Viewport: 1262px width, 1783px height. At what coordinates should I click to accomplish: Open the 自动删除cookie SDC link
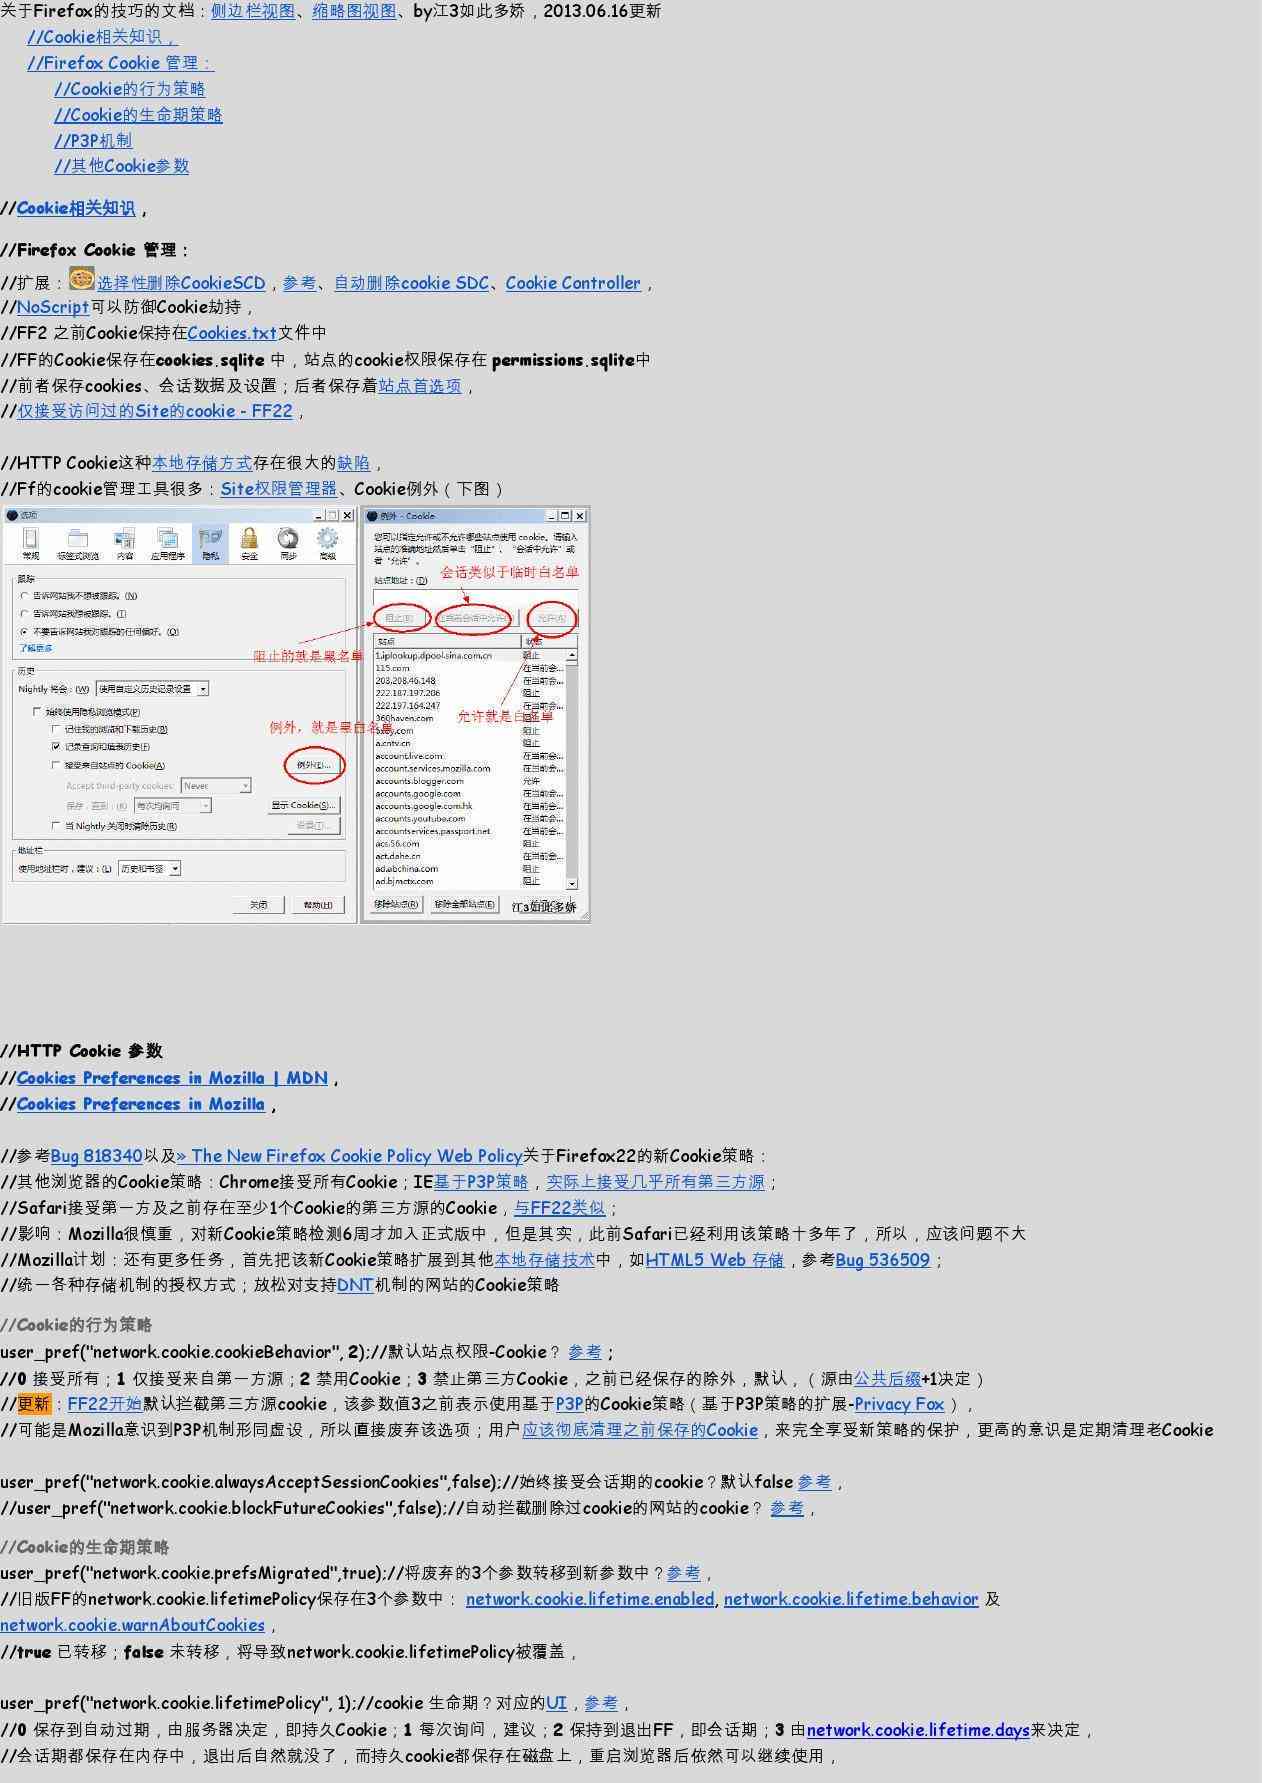click(x=411, y=283)
